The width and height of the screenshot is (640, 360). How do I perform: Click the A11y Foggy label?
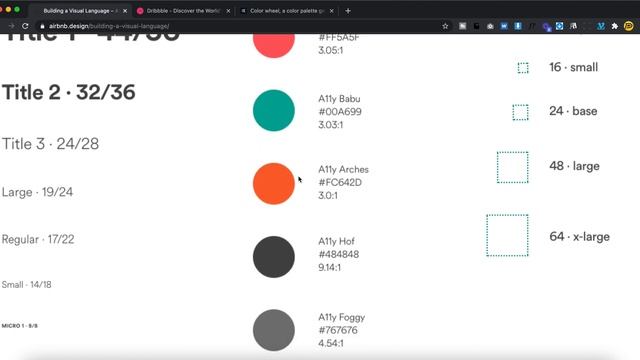click(x=342, y=317)
